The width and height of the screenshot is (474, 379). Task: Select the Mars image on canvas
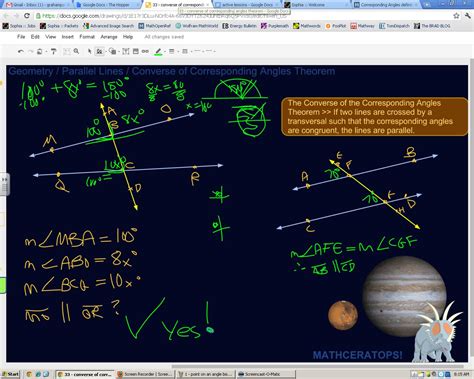tap(343, 315)
